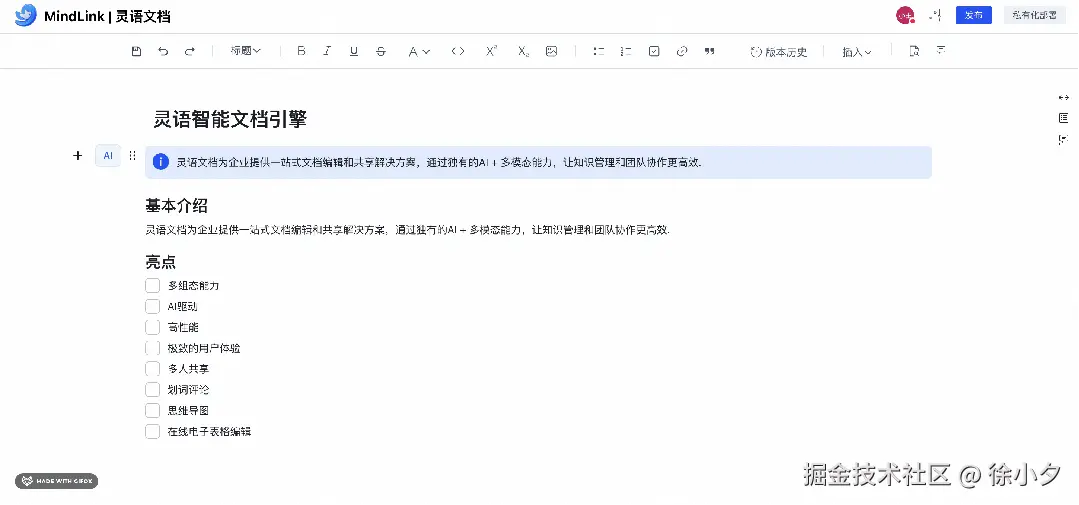This screenshot has width=1079, height=505.
Task: Click the blue 发布 publish button
Action: (973, 15)
